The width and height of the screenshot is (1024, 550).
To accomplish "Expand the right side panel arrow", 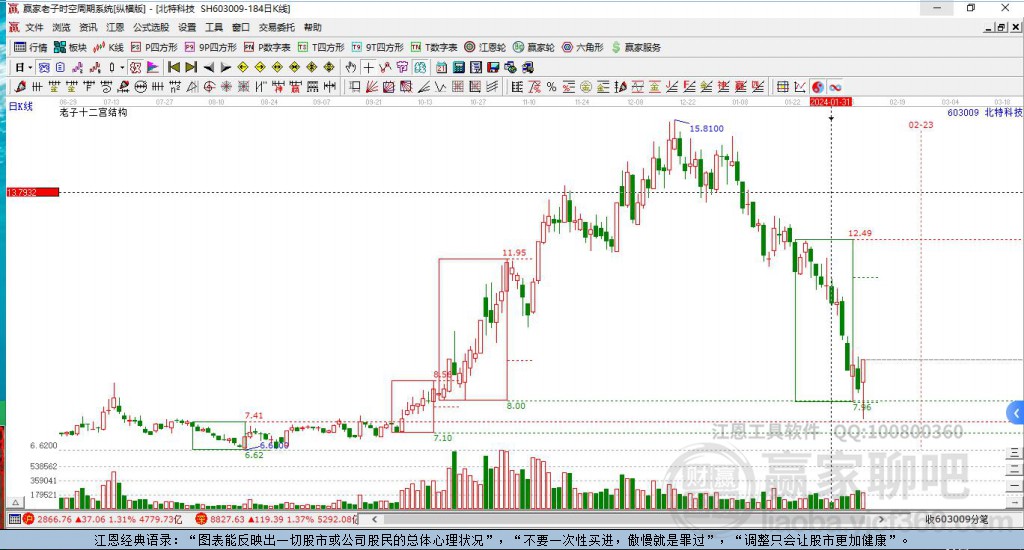I will coord(1016,411).
